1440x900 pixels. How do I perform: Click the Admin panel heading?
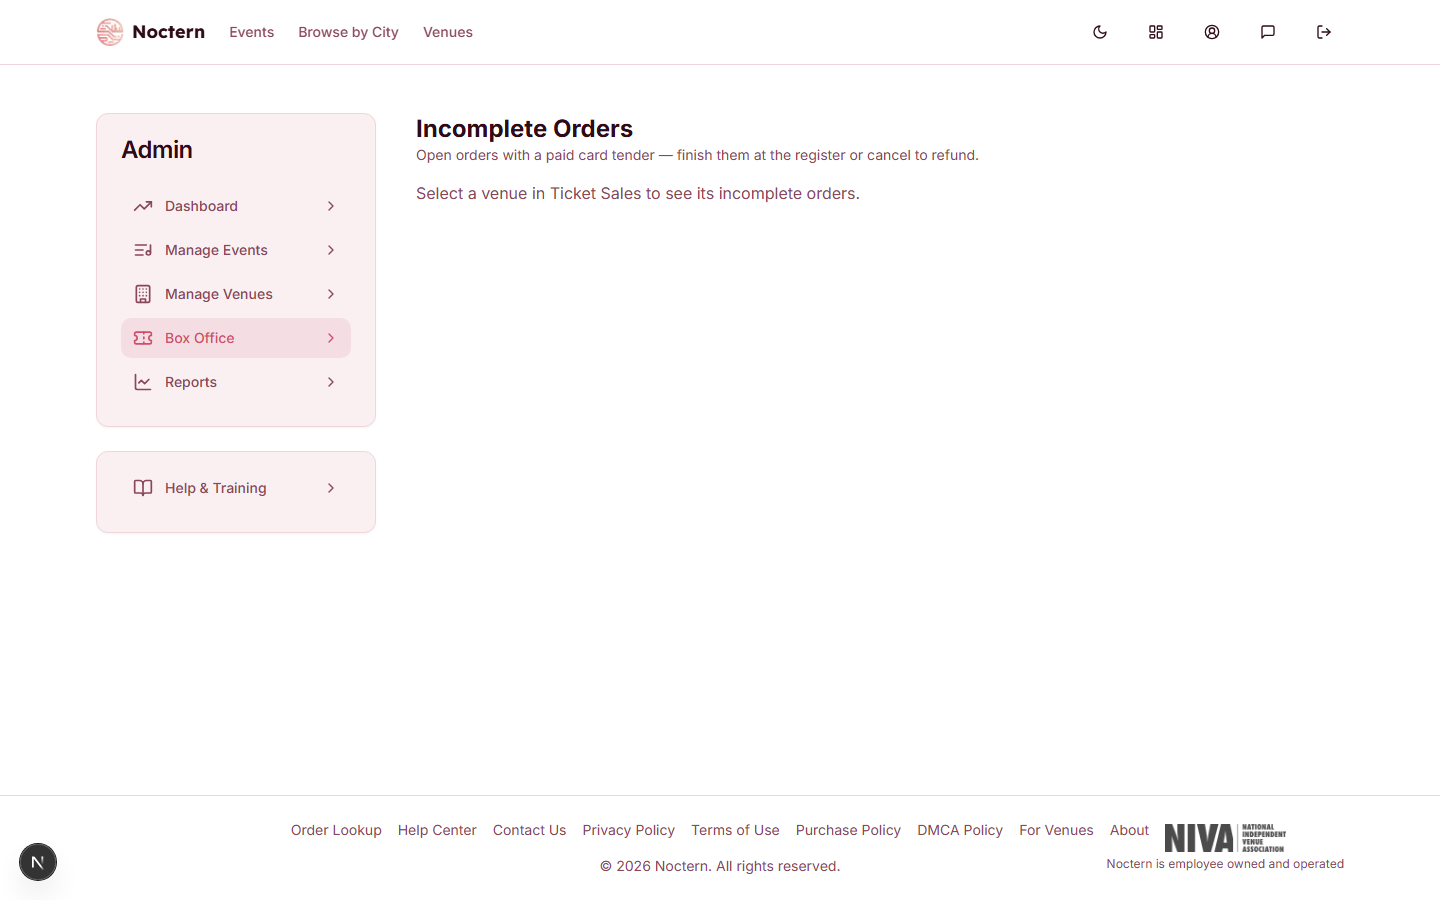coord(157,150)
